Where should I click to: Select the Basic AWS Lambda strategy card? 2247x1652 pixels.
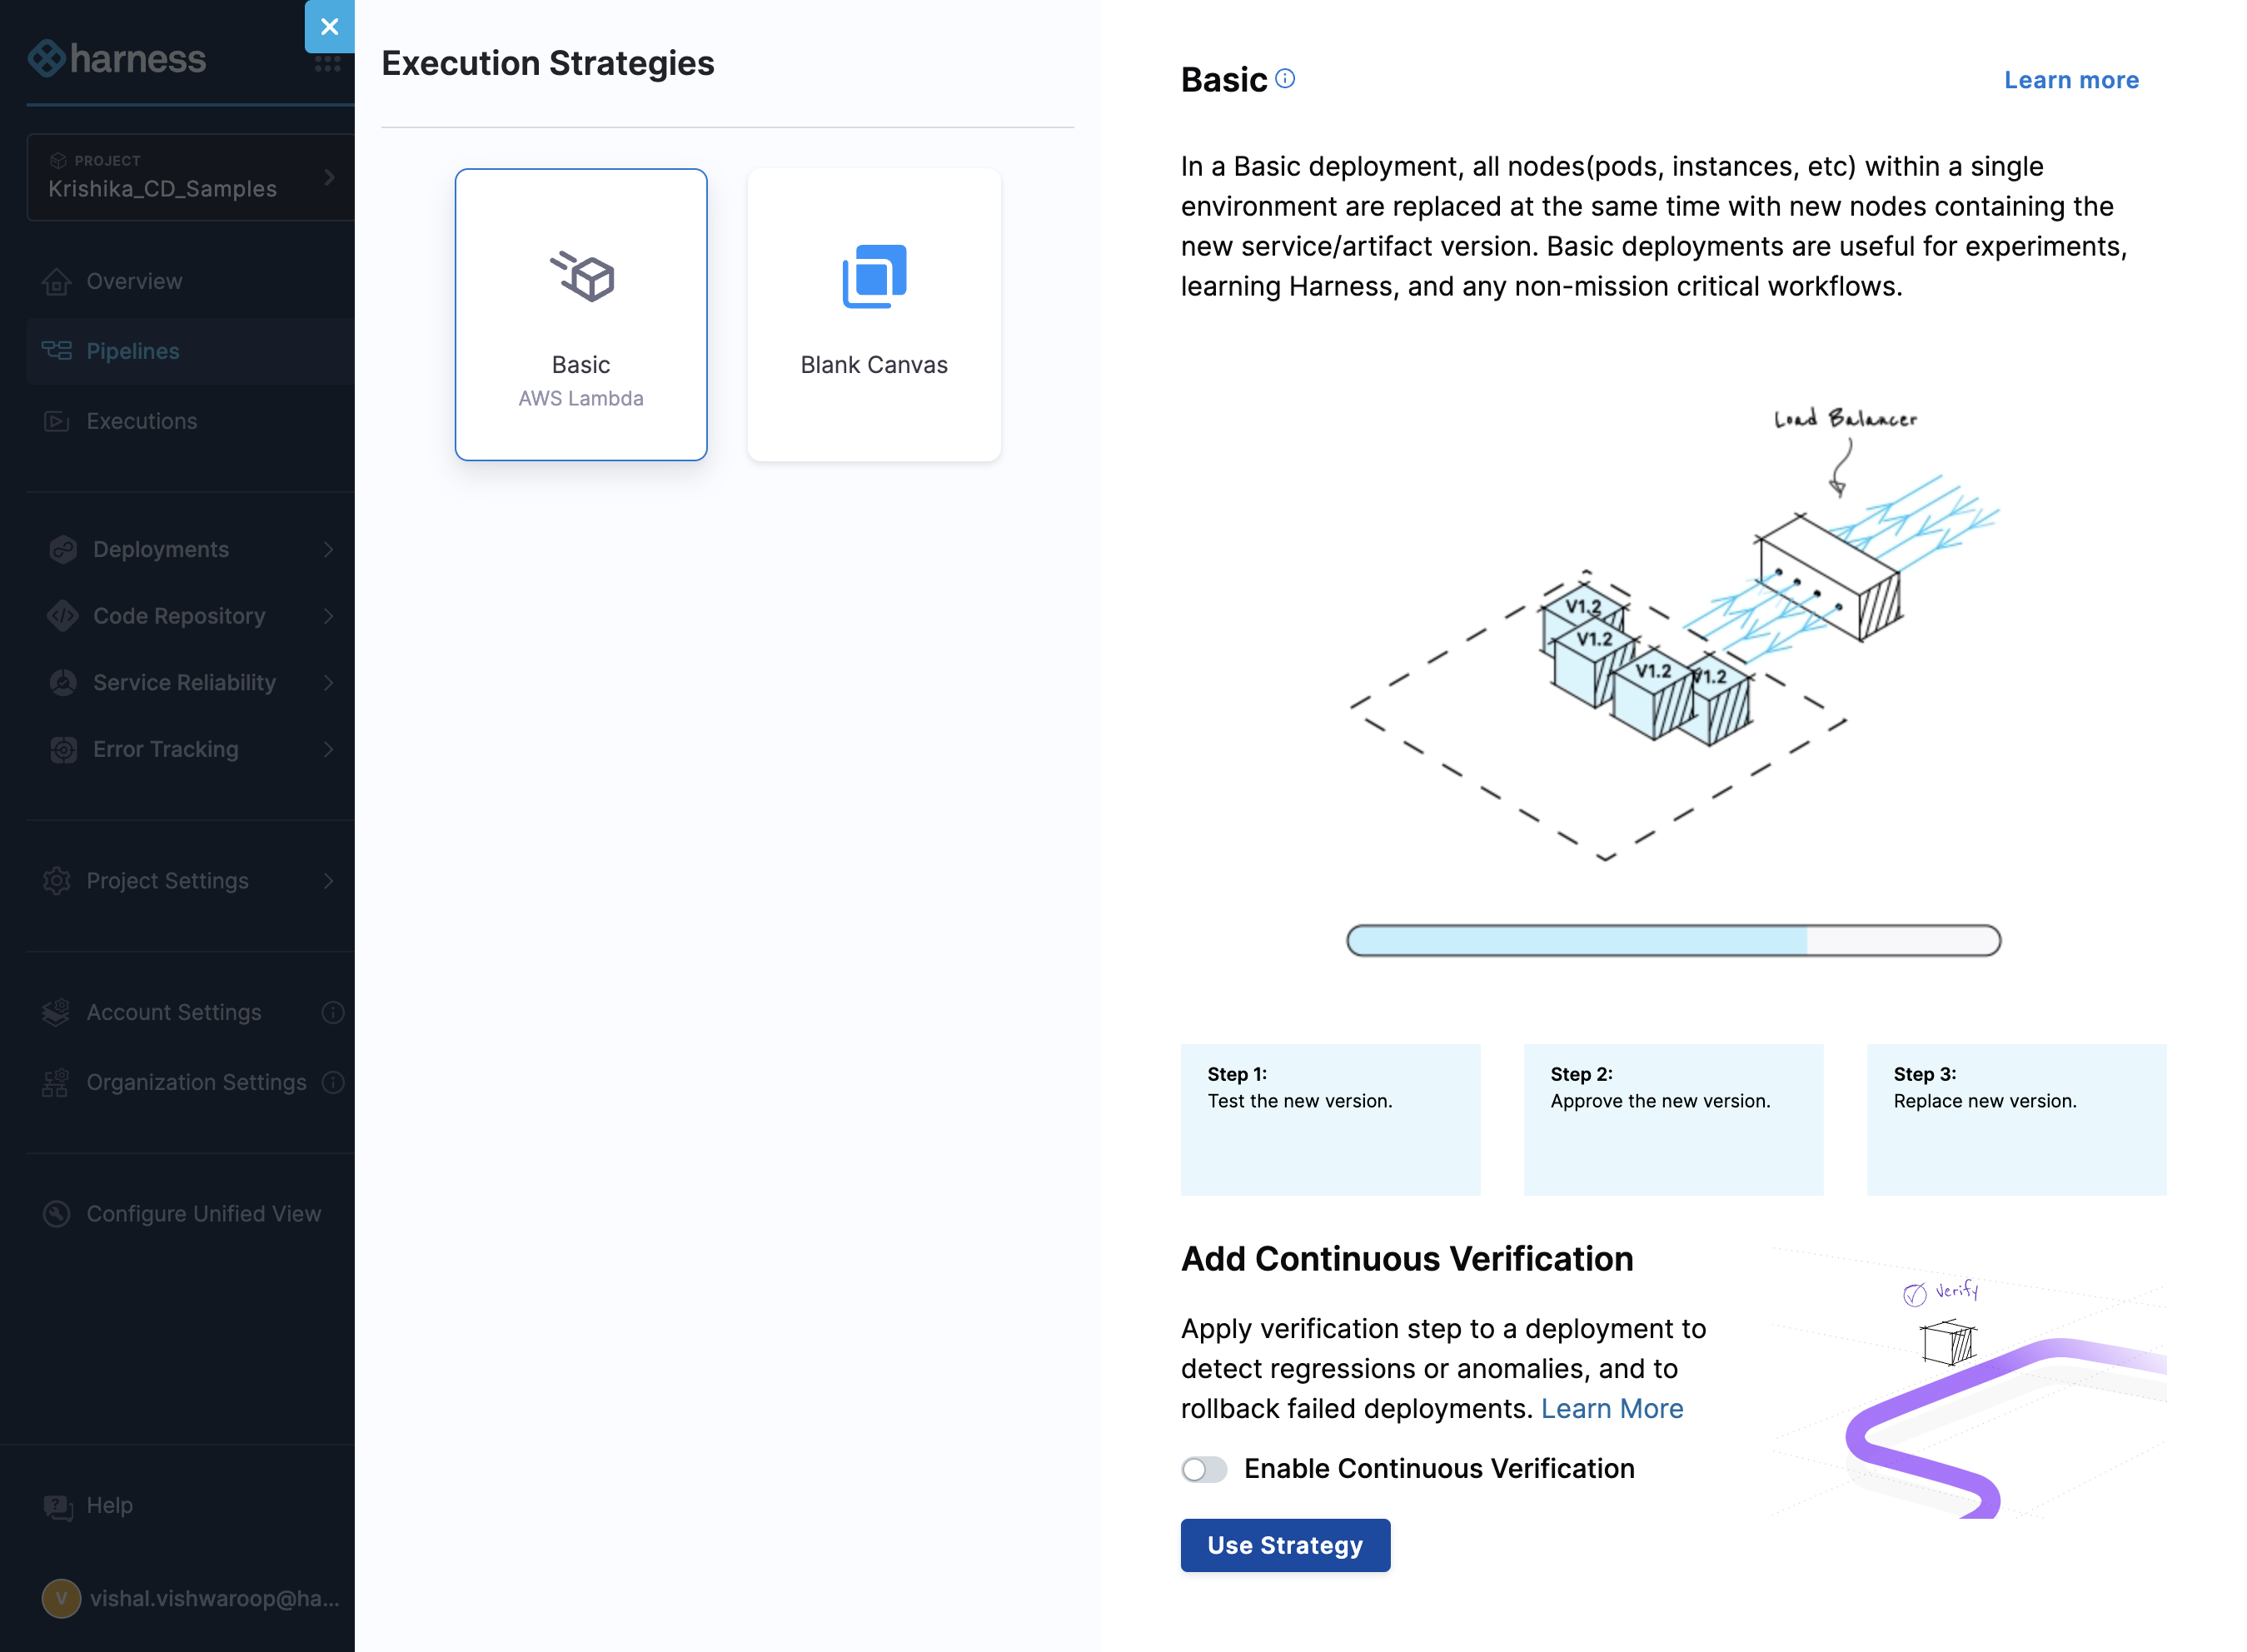click(x=581, y=314)
